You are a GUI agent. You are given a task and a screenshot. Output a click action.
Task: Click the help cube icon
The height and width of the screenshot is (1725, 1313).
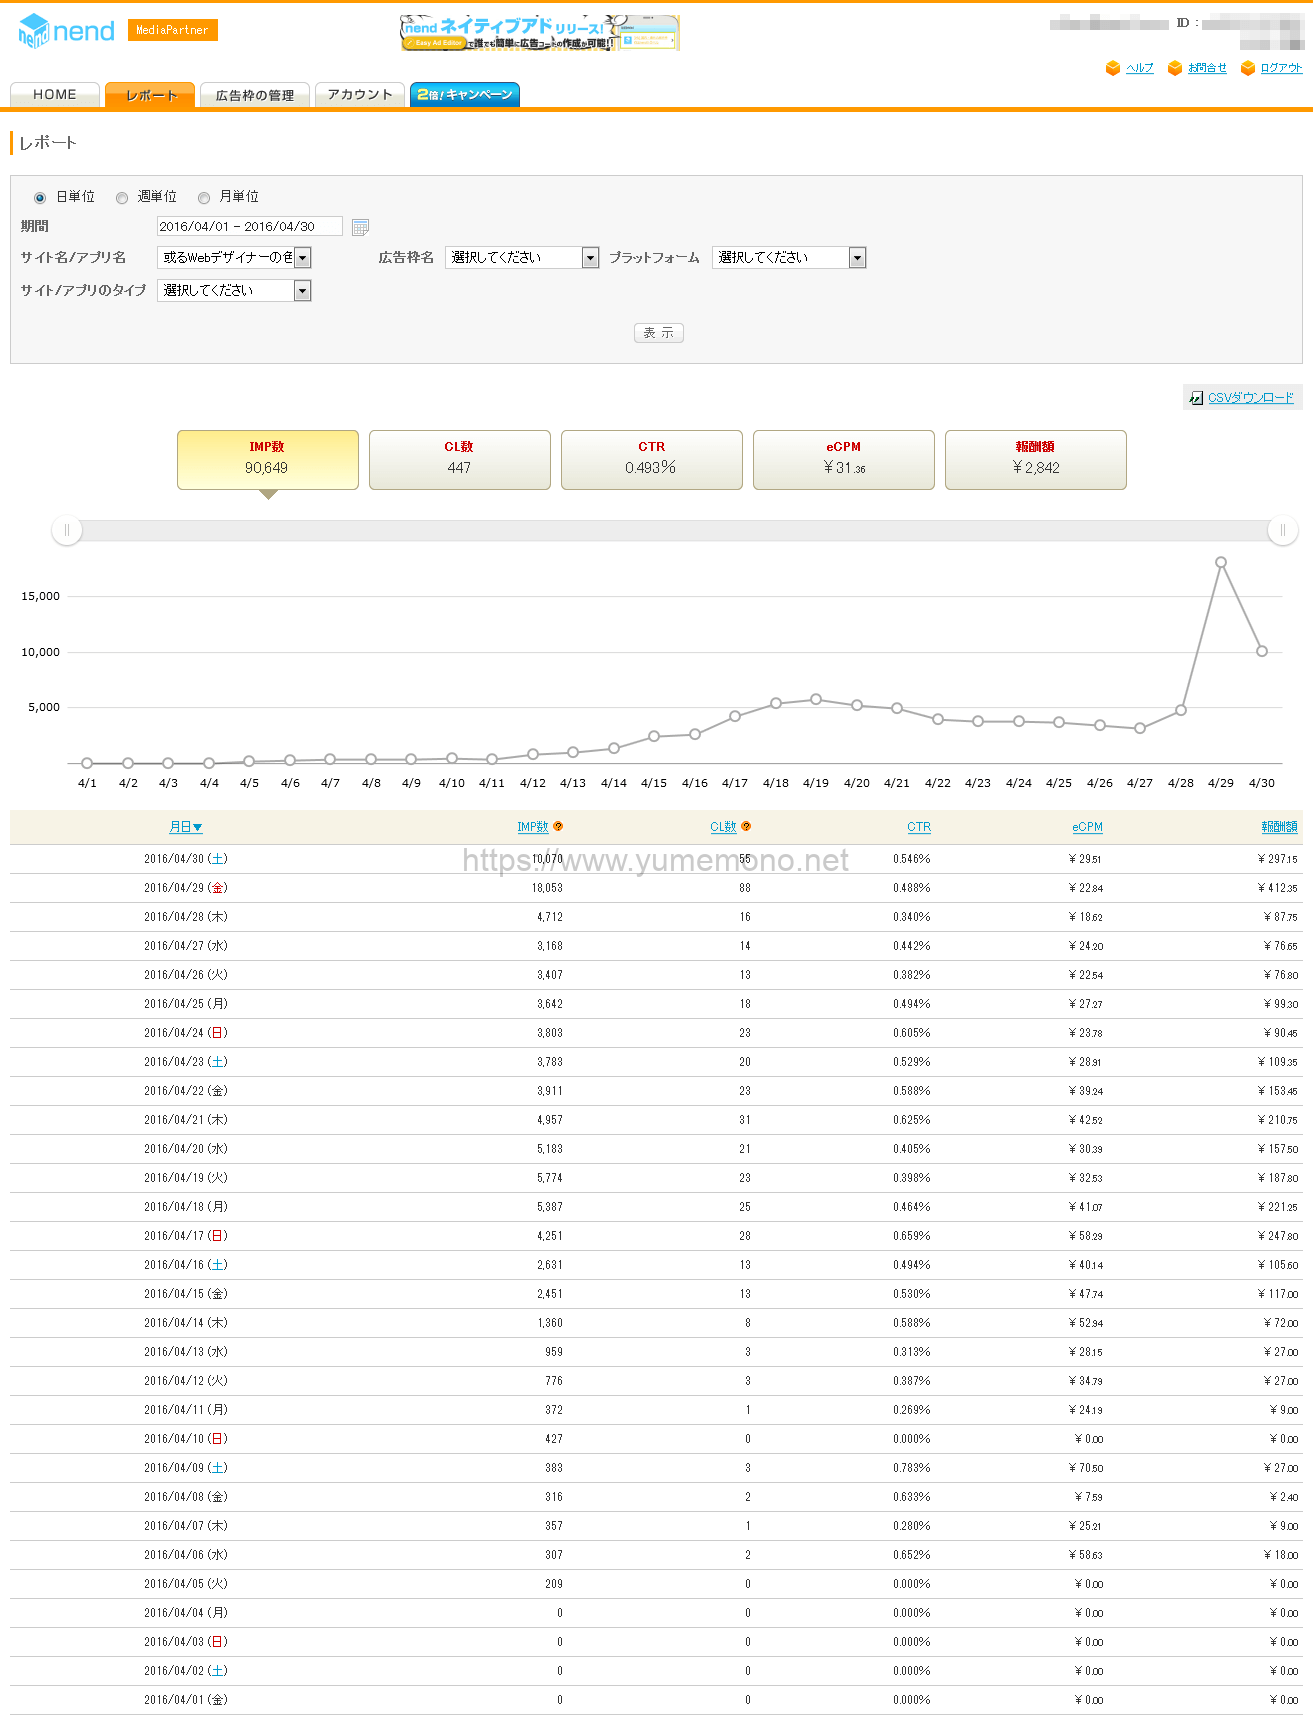click(1112, 68)
